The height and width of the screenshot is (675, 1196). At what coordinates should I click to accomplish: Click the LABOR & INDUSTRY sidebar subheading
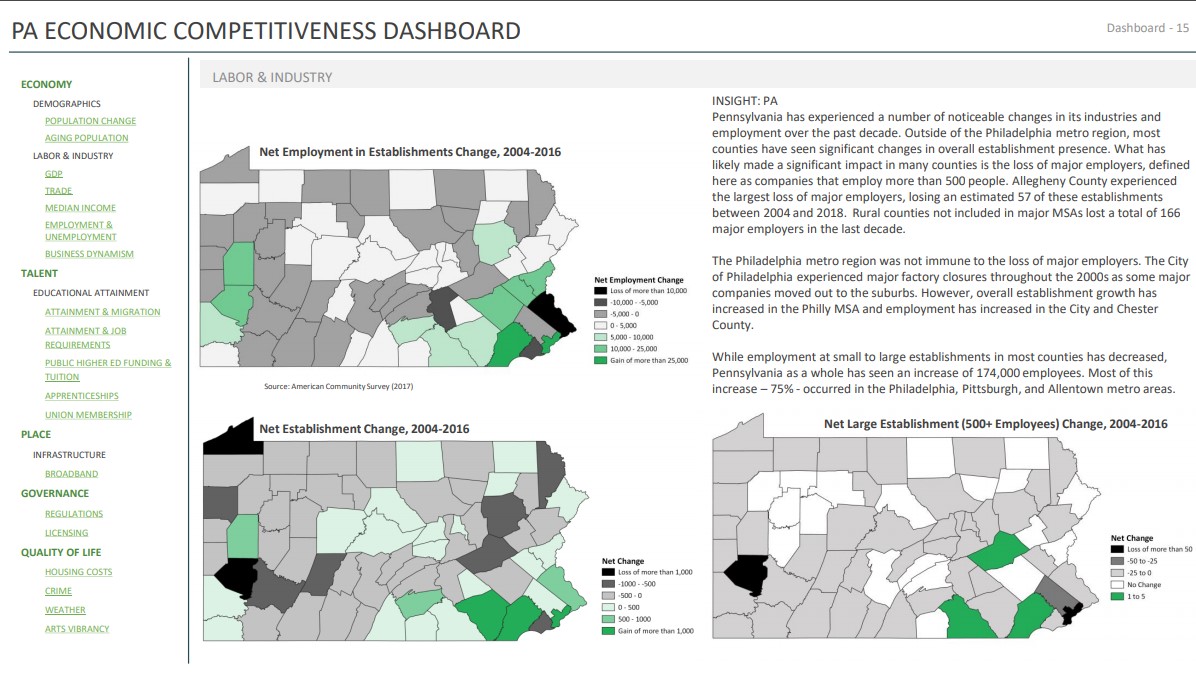coord(72,156)
